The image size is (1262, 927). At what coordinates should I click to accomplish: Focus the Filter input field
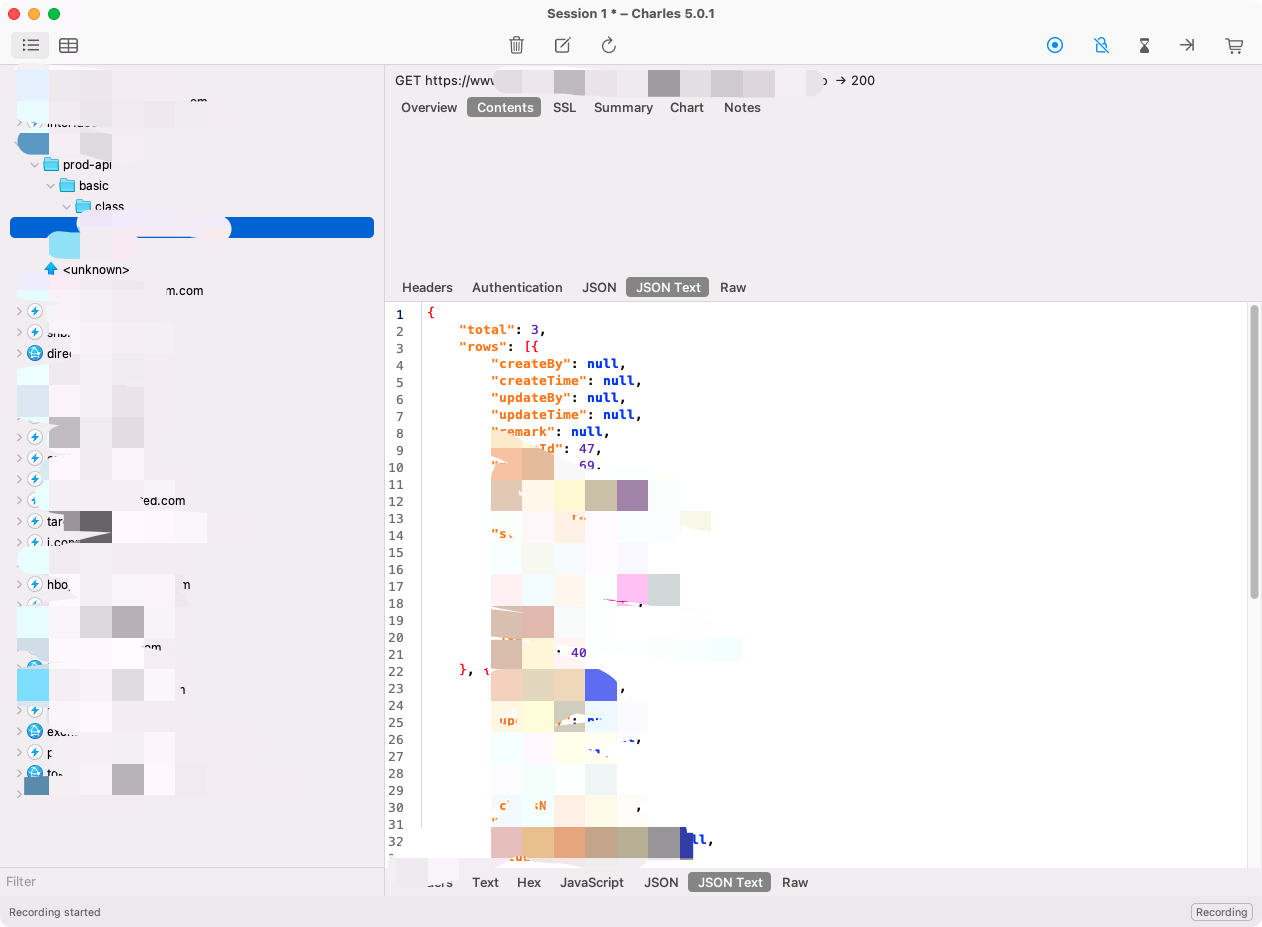click(192, 881)
